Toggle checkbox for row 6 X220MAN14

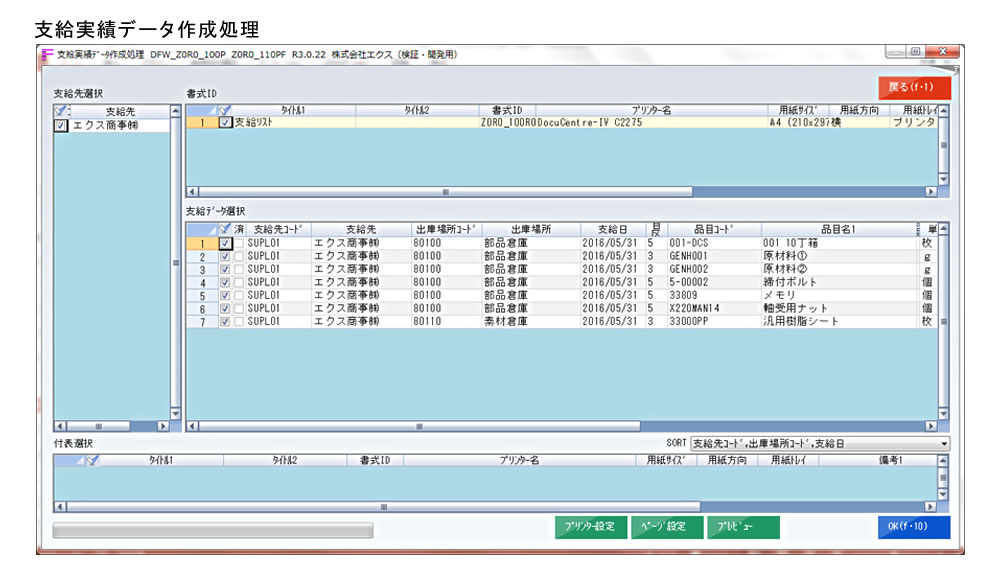224,308
